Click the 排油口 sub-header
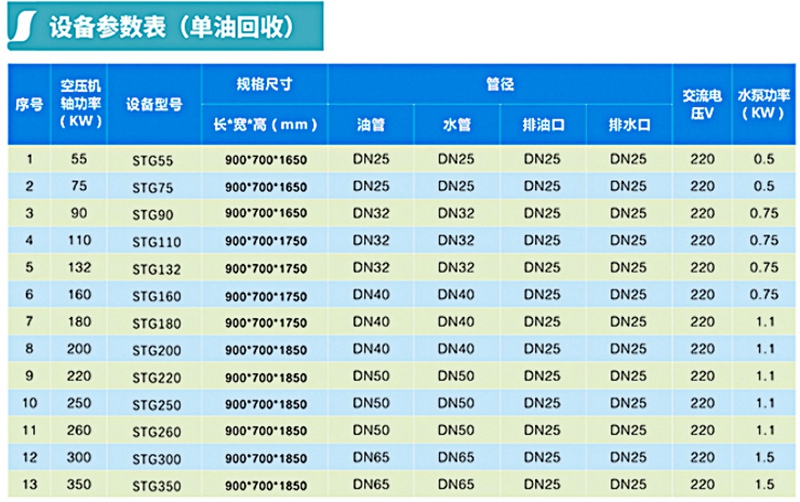The height and width of the screenshot is (502, 800). (x=543, y=126)
